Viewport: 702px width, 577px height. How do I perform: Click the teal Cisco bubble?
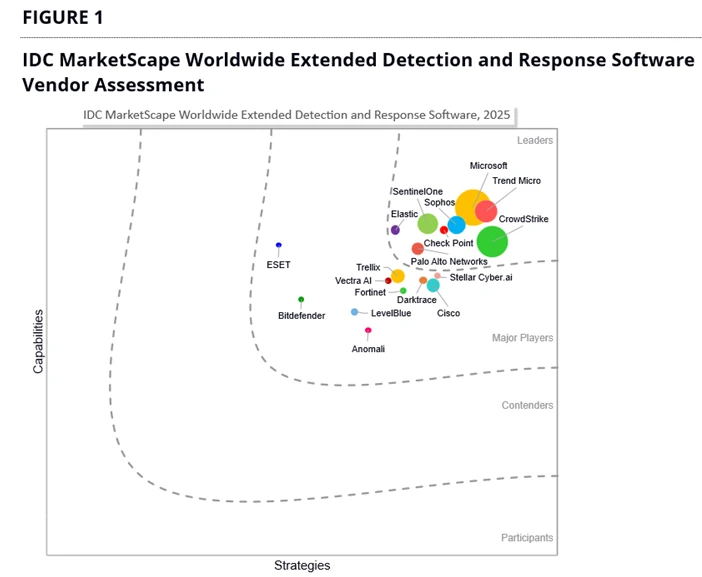pyautogui.click(x=433, y=285)
